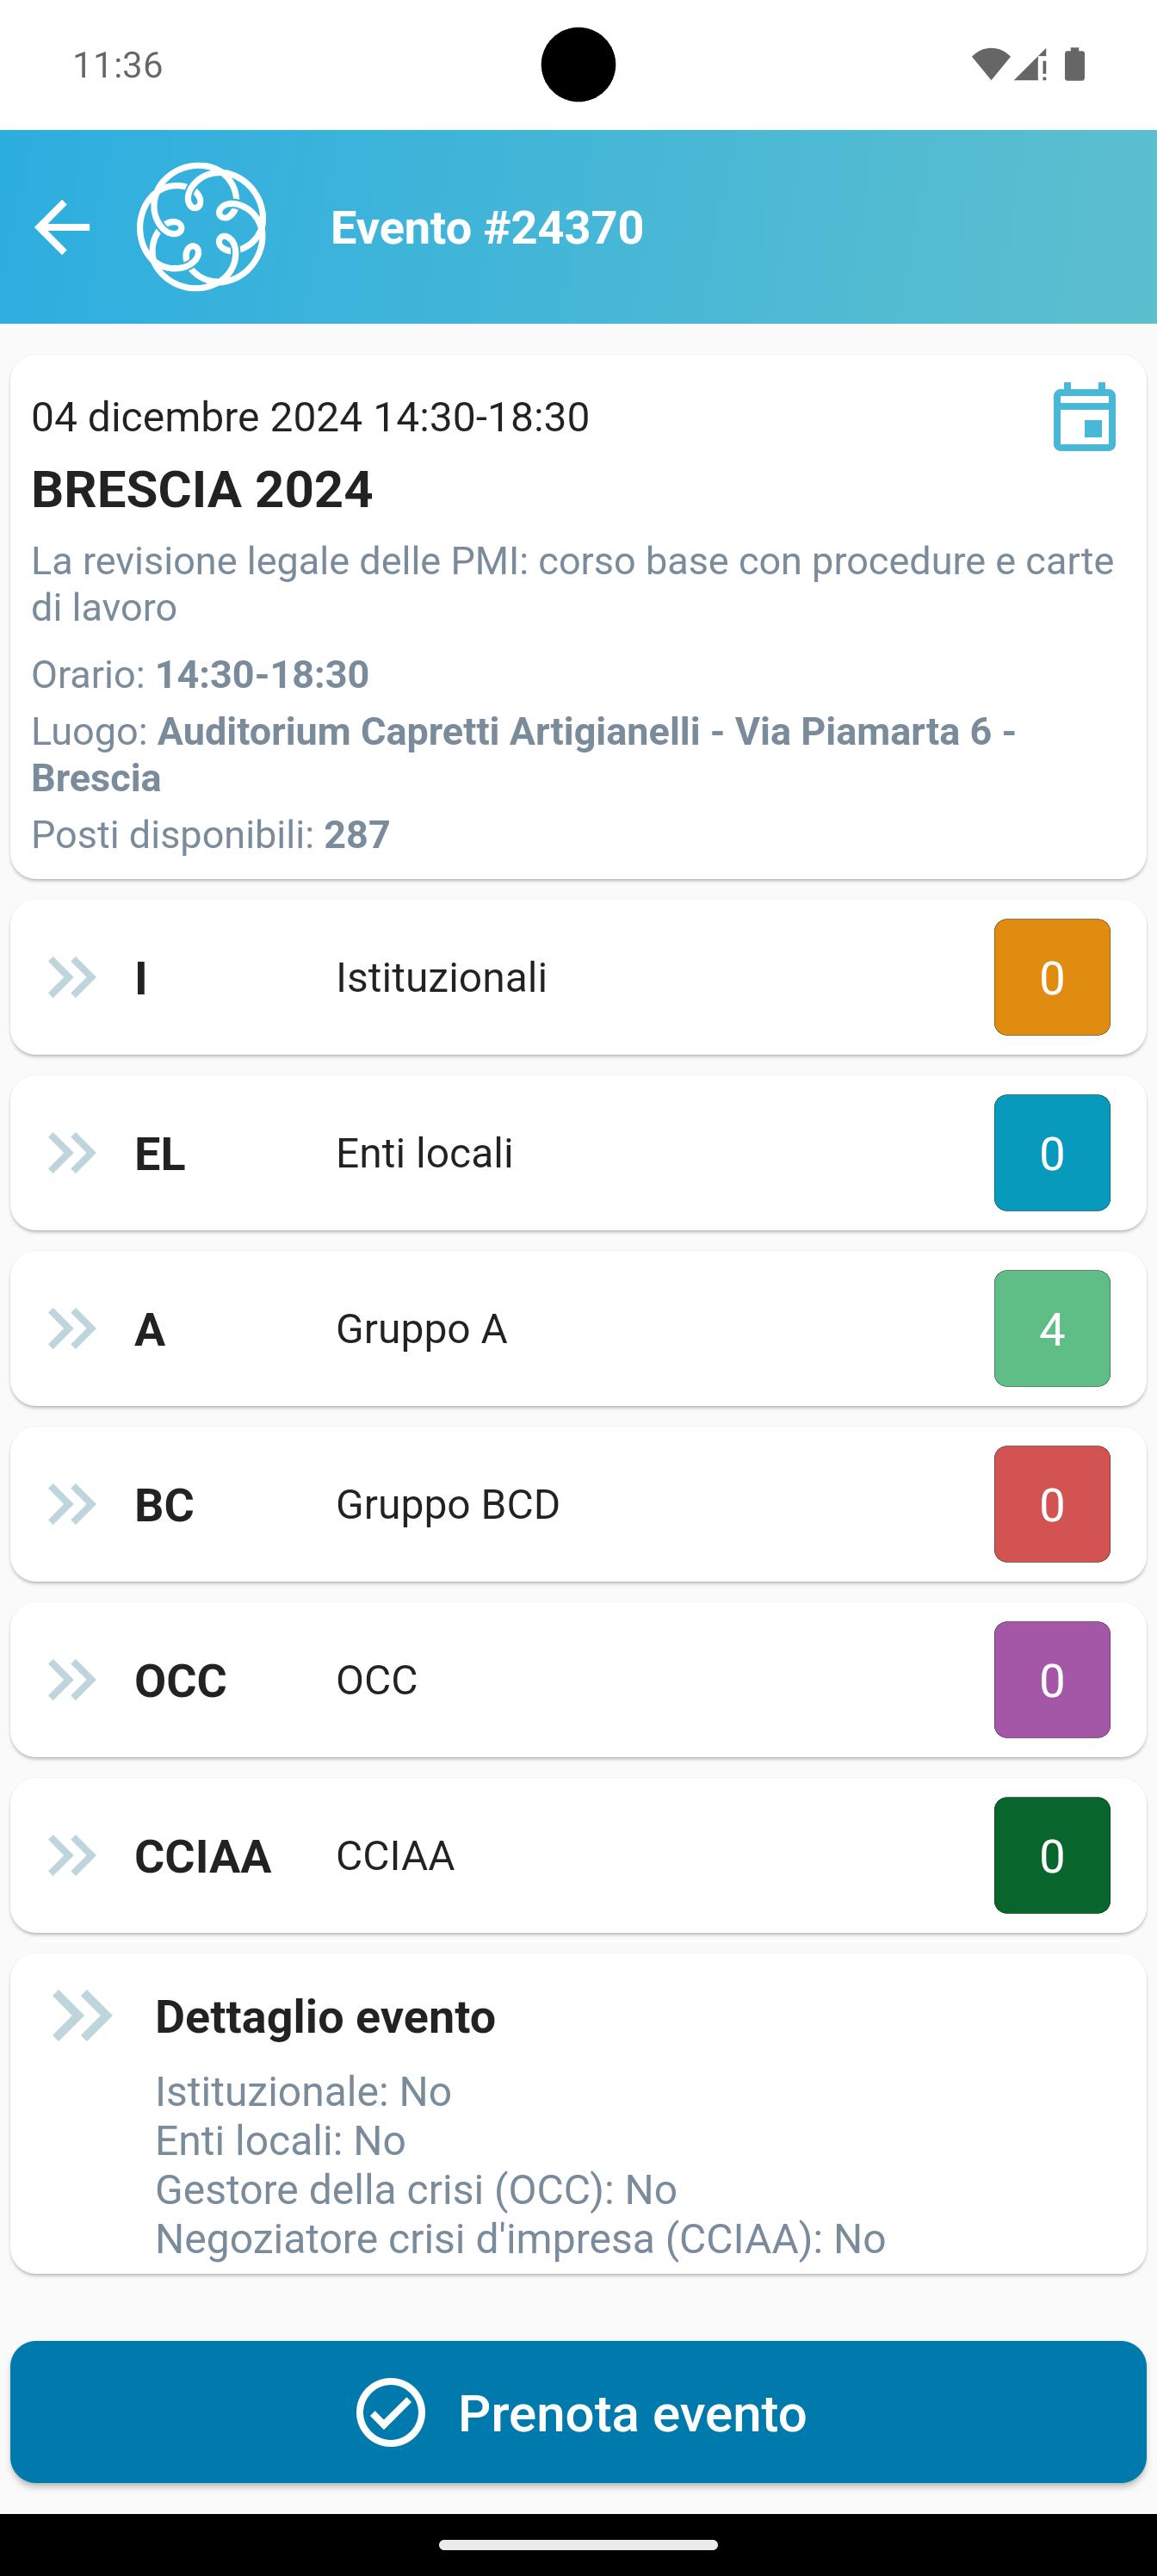Viewport: 1157px width, 2576px height.
Task: Expand Dettaglio evento section chevron
Action: (82, 2015)
